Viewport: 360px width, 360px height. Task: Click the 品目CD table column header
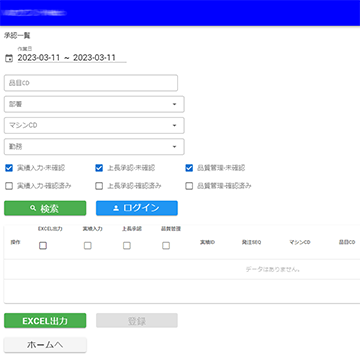click(x=347, y=242)
